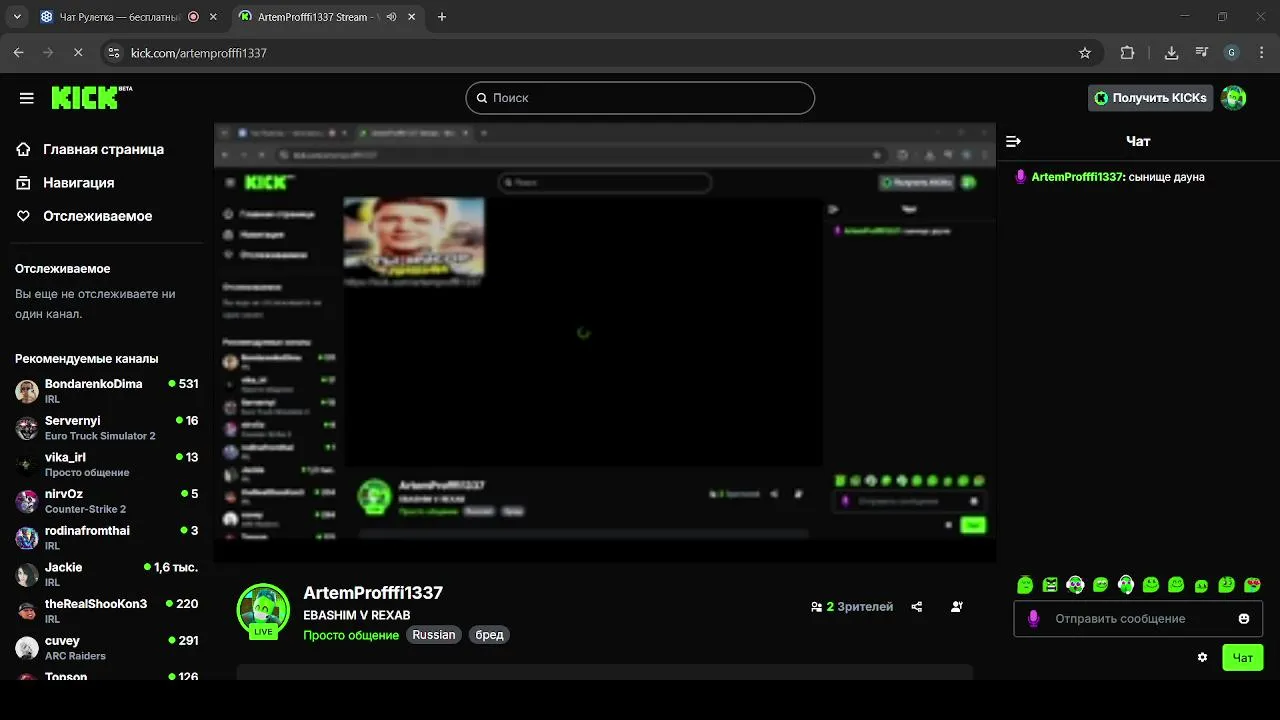Open the Просто общение category link

(x=351, y=635)
